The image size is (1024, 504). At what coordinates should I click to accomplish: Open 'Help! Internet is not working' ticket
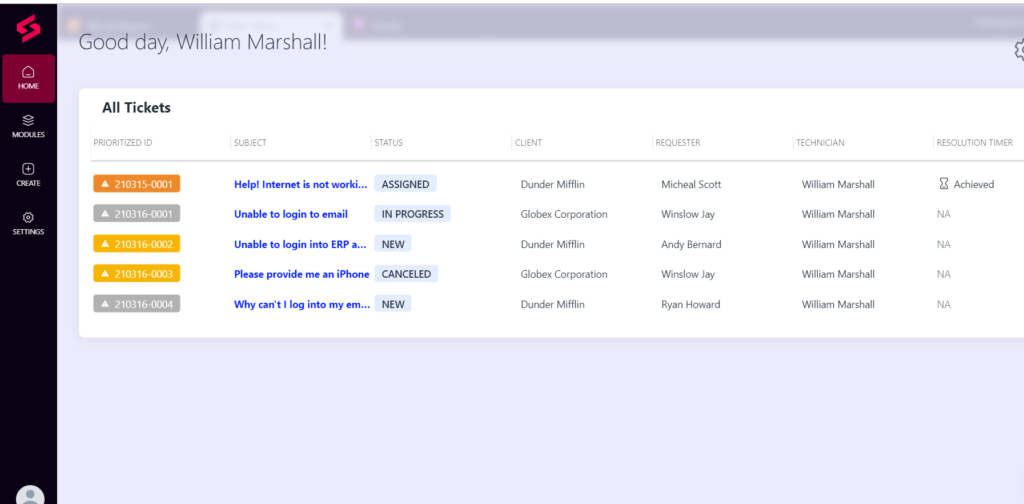[x=300, y=184]
